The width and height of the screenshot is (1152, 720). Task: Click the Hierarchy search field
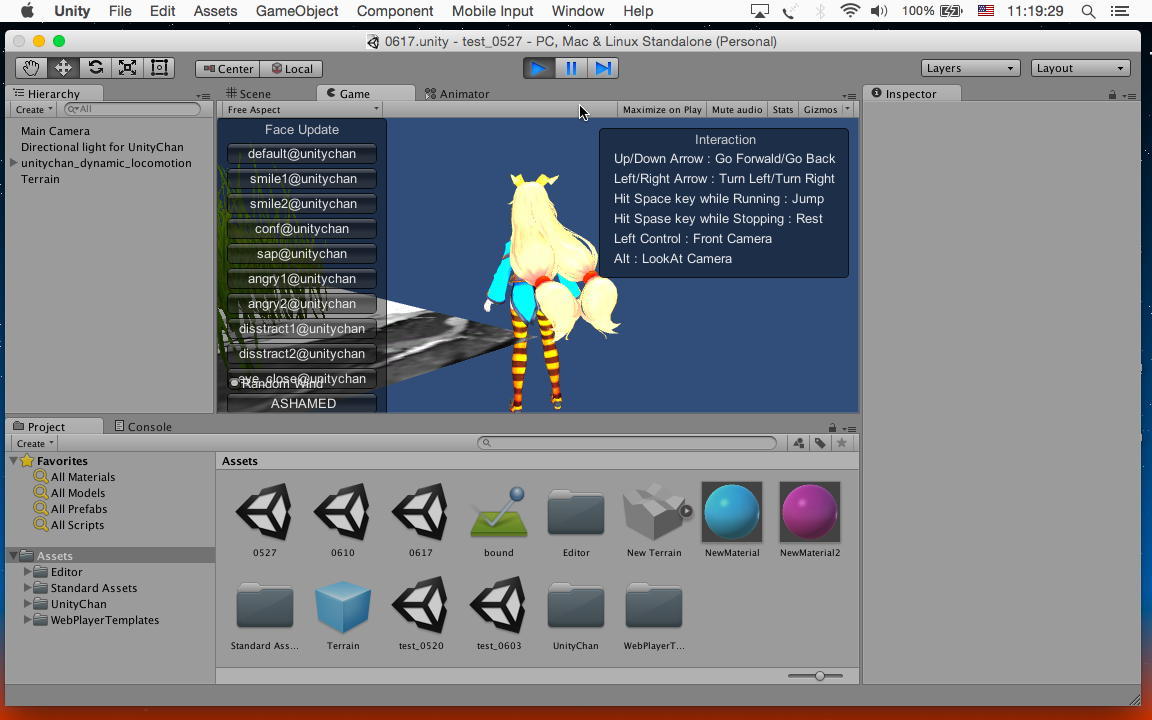132,109
